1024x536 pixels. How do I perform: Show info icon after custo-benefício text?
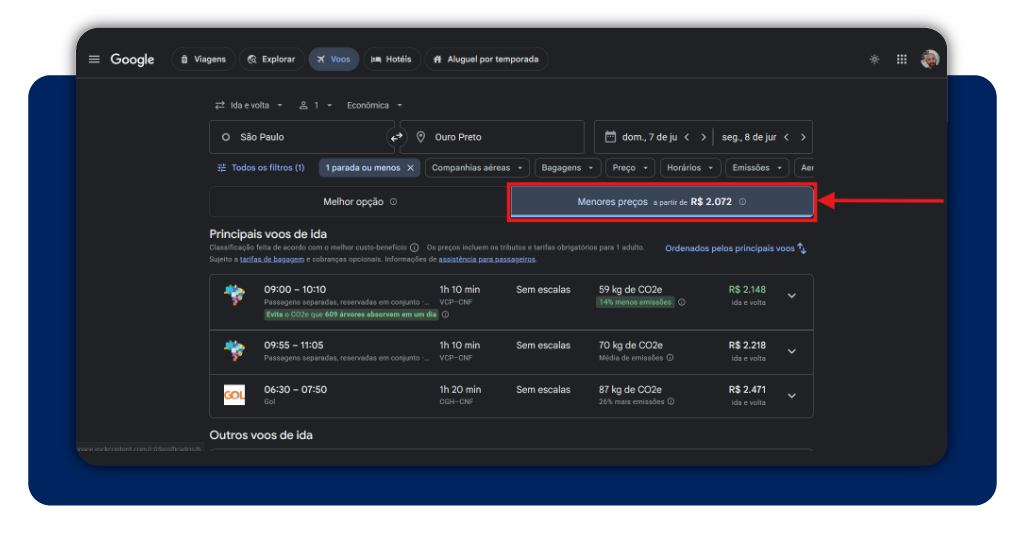[414, 247]
